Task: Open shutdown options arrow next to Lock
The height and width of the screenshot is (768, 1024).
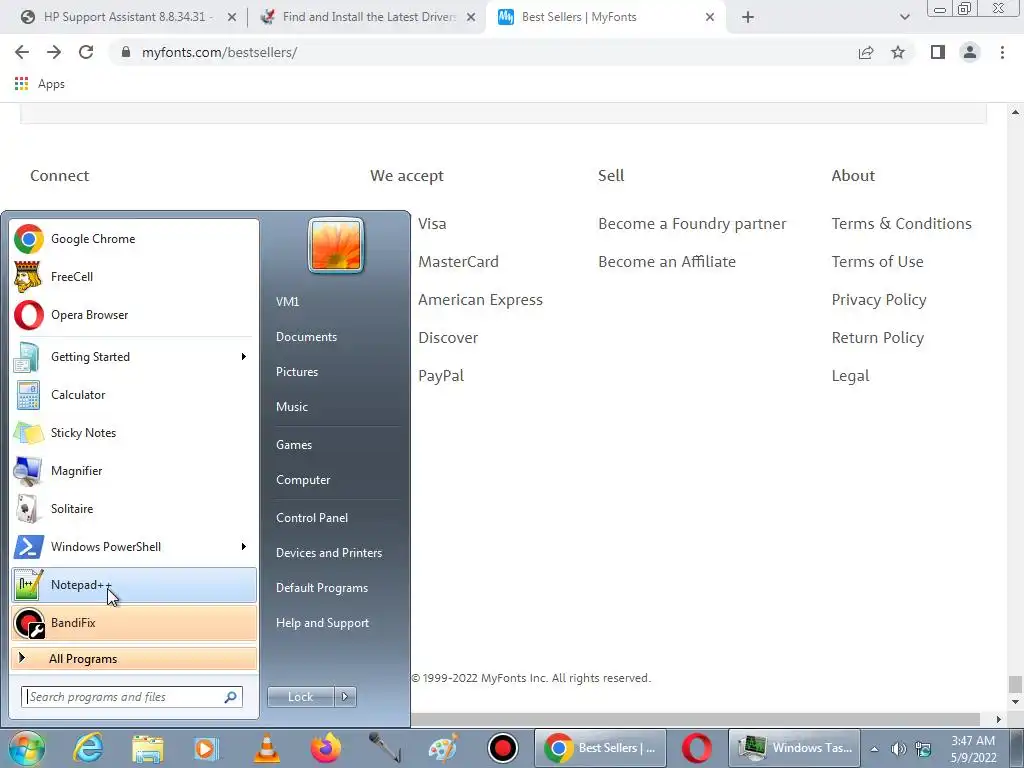Action: point(345,697)
